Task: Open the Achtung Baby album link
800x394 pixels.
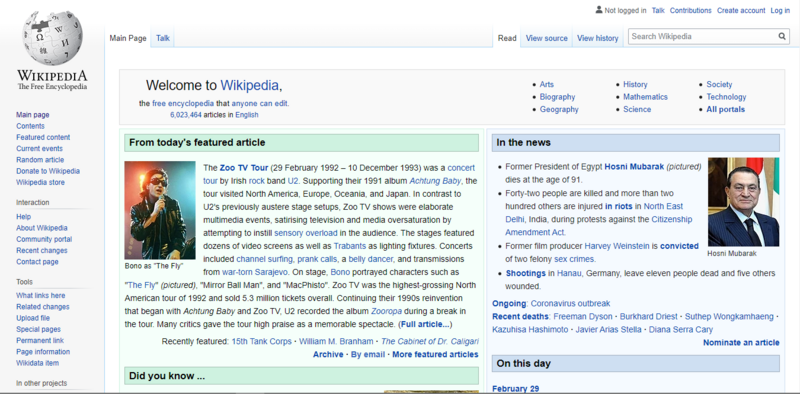Action: (435, 181)
